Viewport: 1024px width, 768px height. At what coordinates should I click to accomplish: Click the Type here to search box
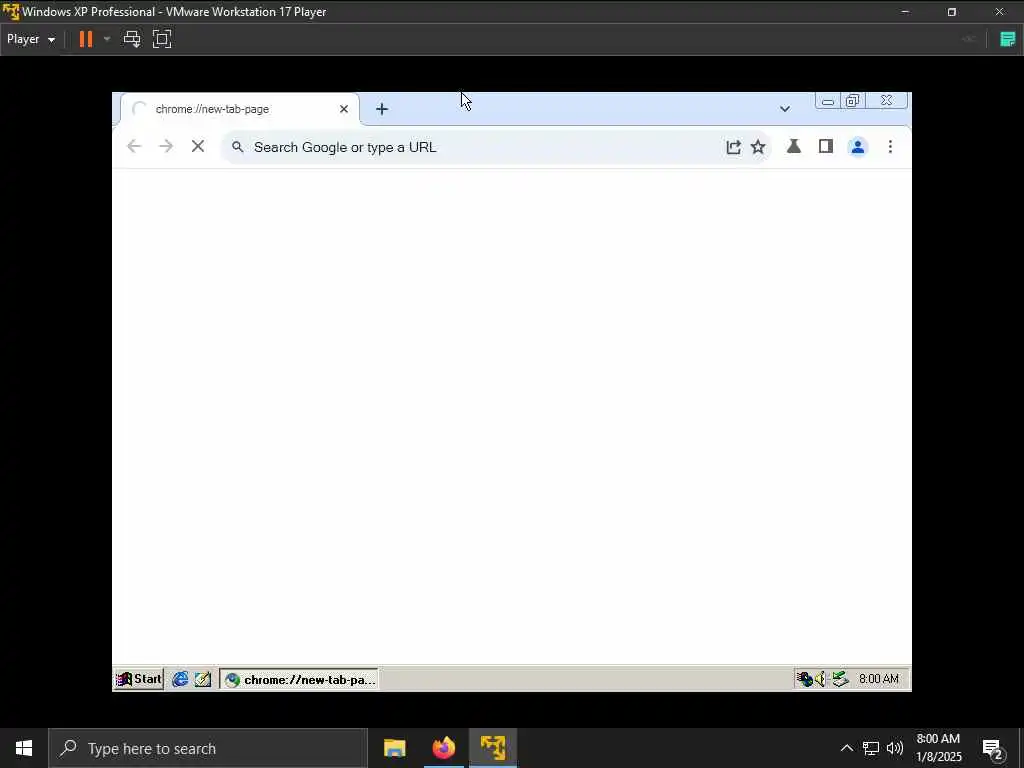point(208,748)
